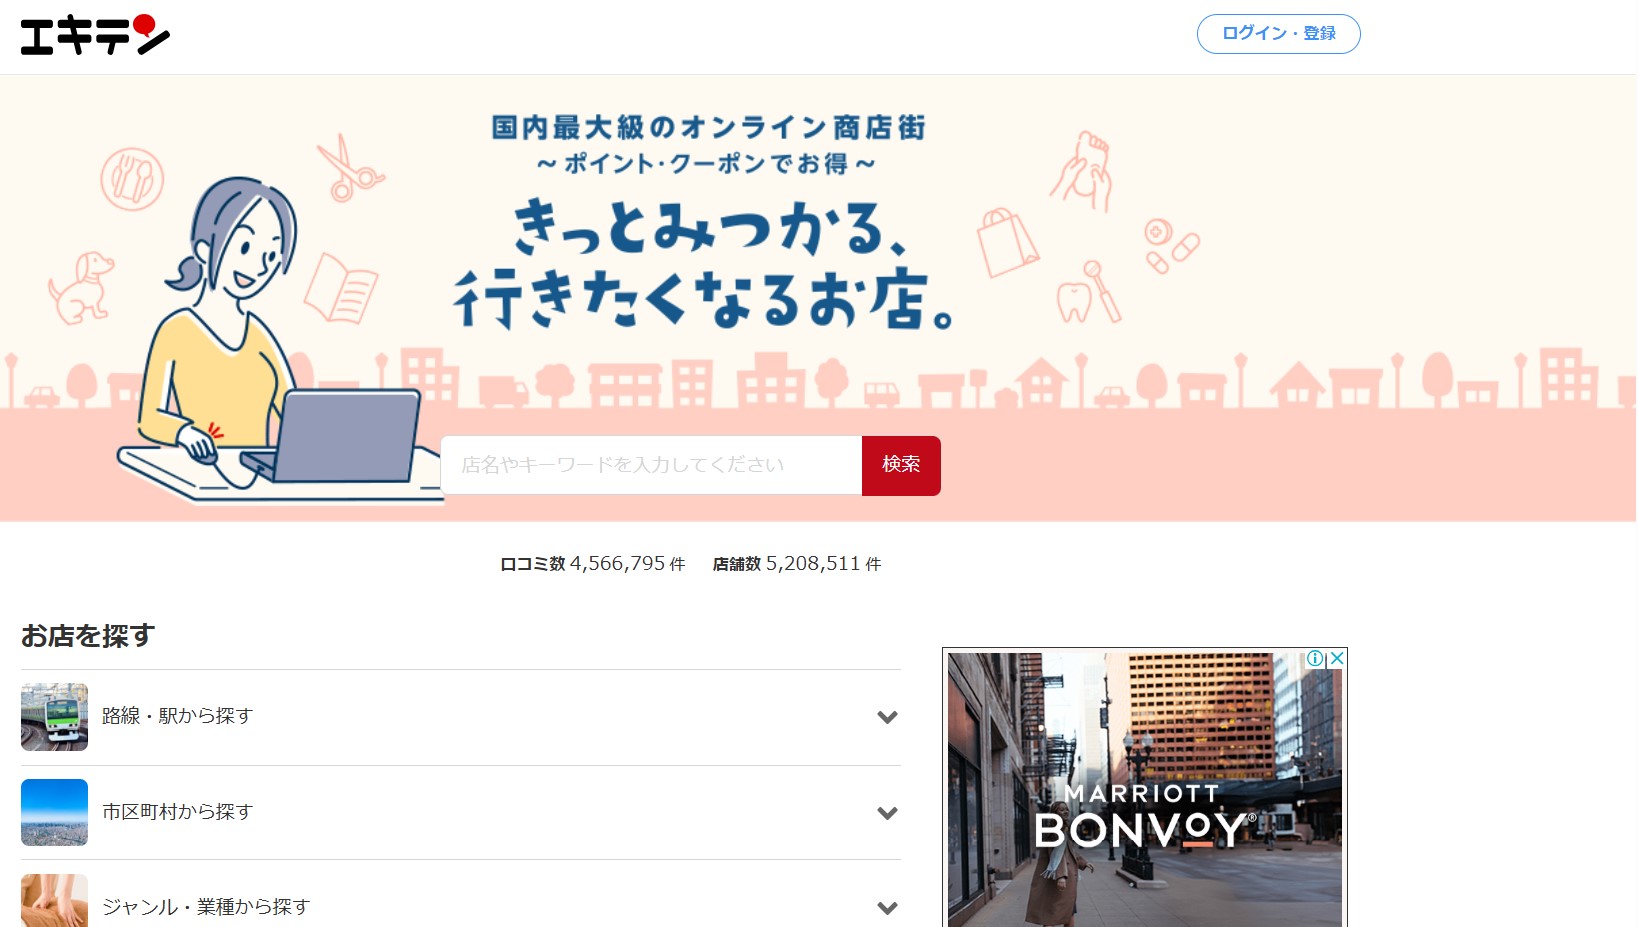This screenshot has height=927, width=1638.
Task: Click the scissors icon in banner
Action: (x=349, y=169)
